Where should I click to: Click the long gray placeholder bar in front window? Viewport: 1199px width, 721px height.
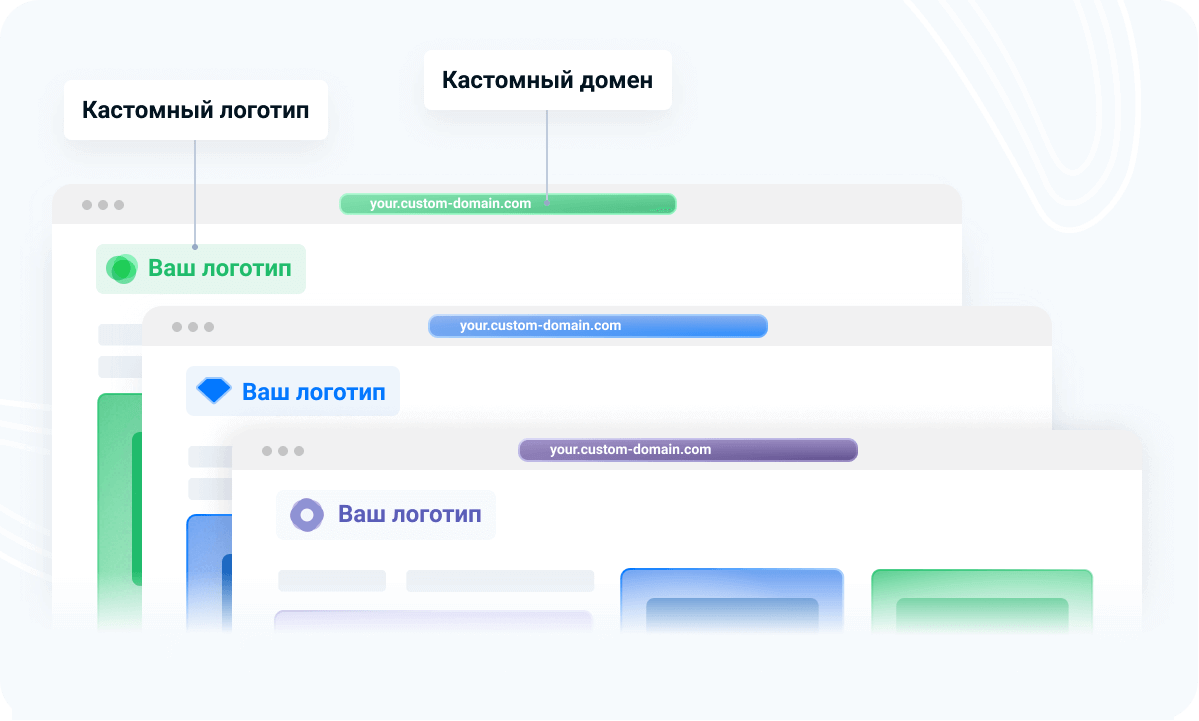coord(499,581)
